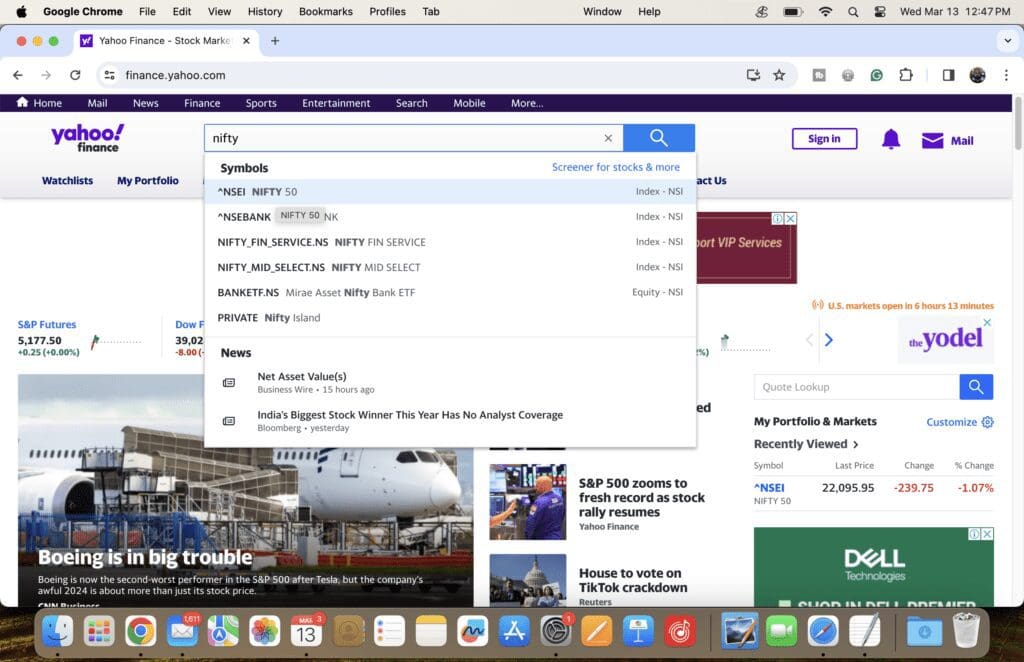
Task: Open ^NSEI symbol in Recently Viewed
Action: [769, 488]
